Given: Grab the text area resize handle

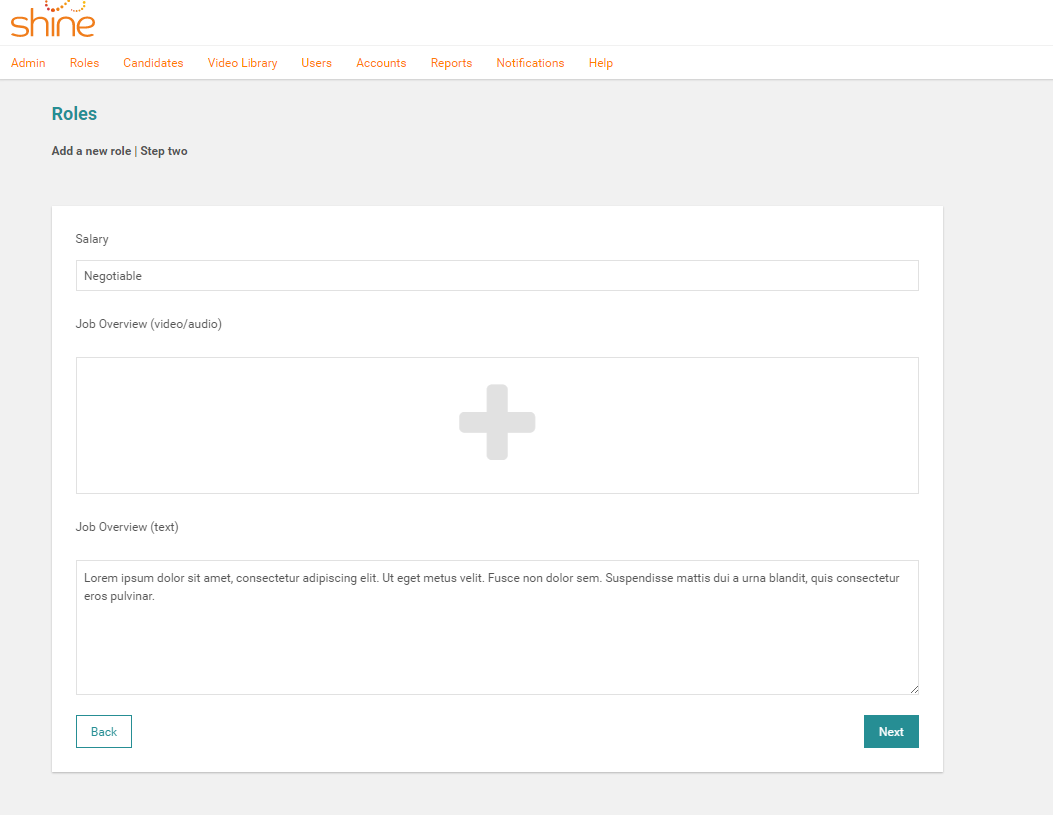Looking at the screenshot, I should (x=913, y=689).
